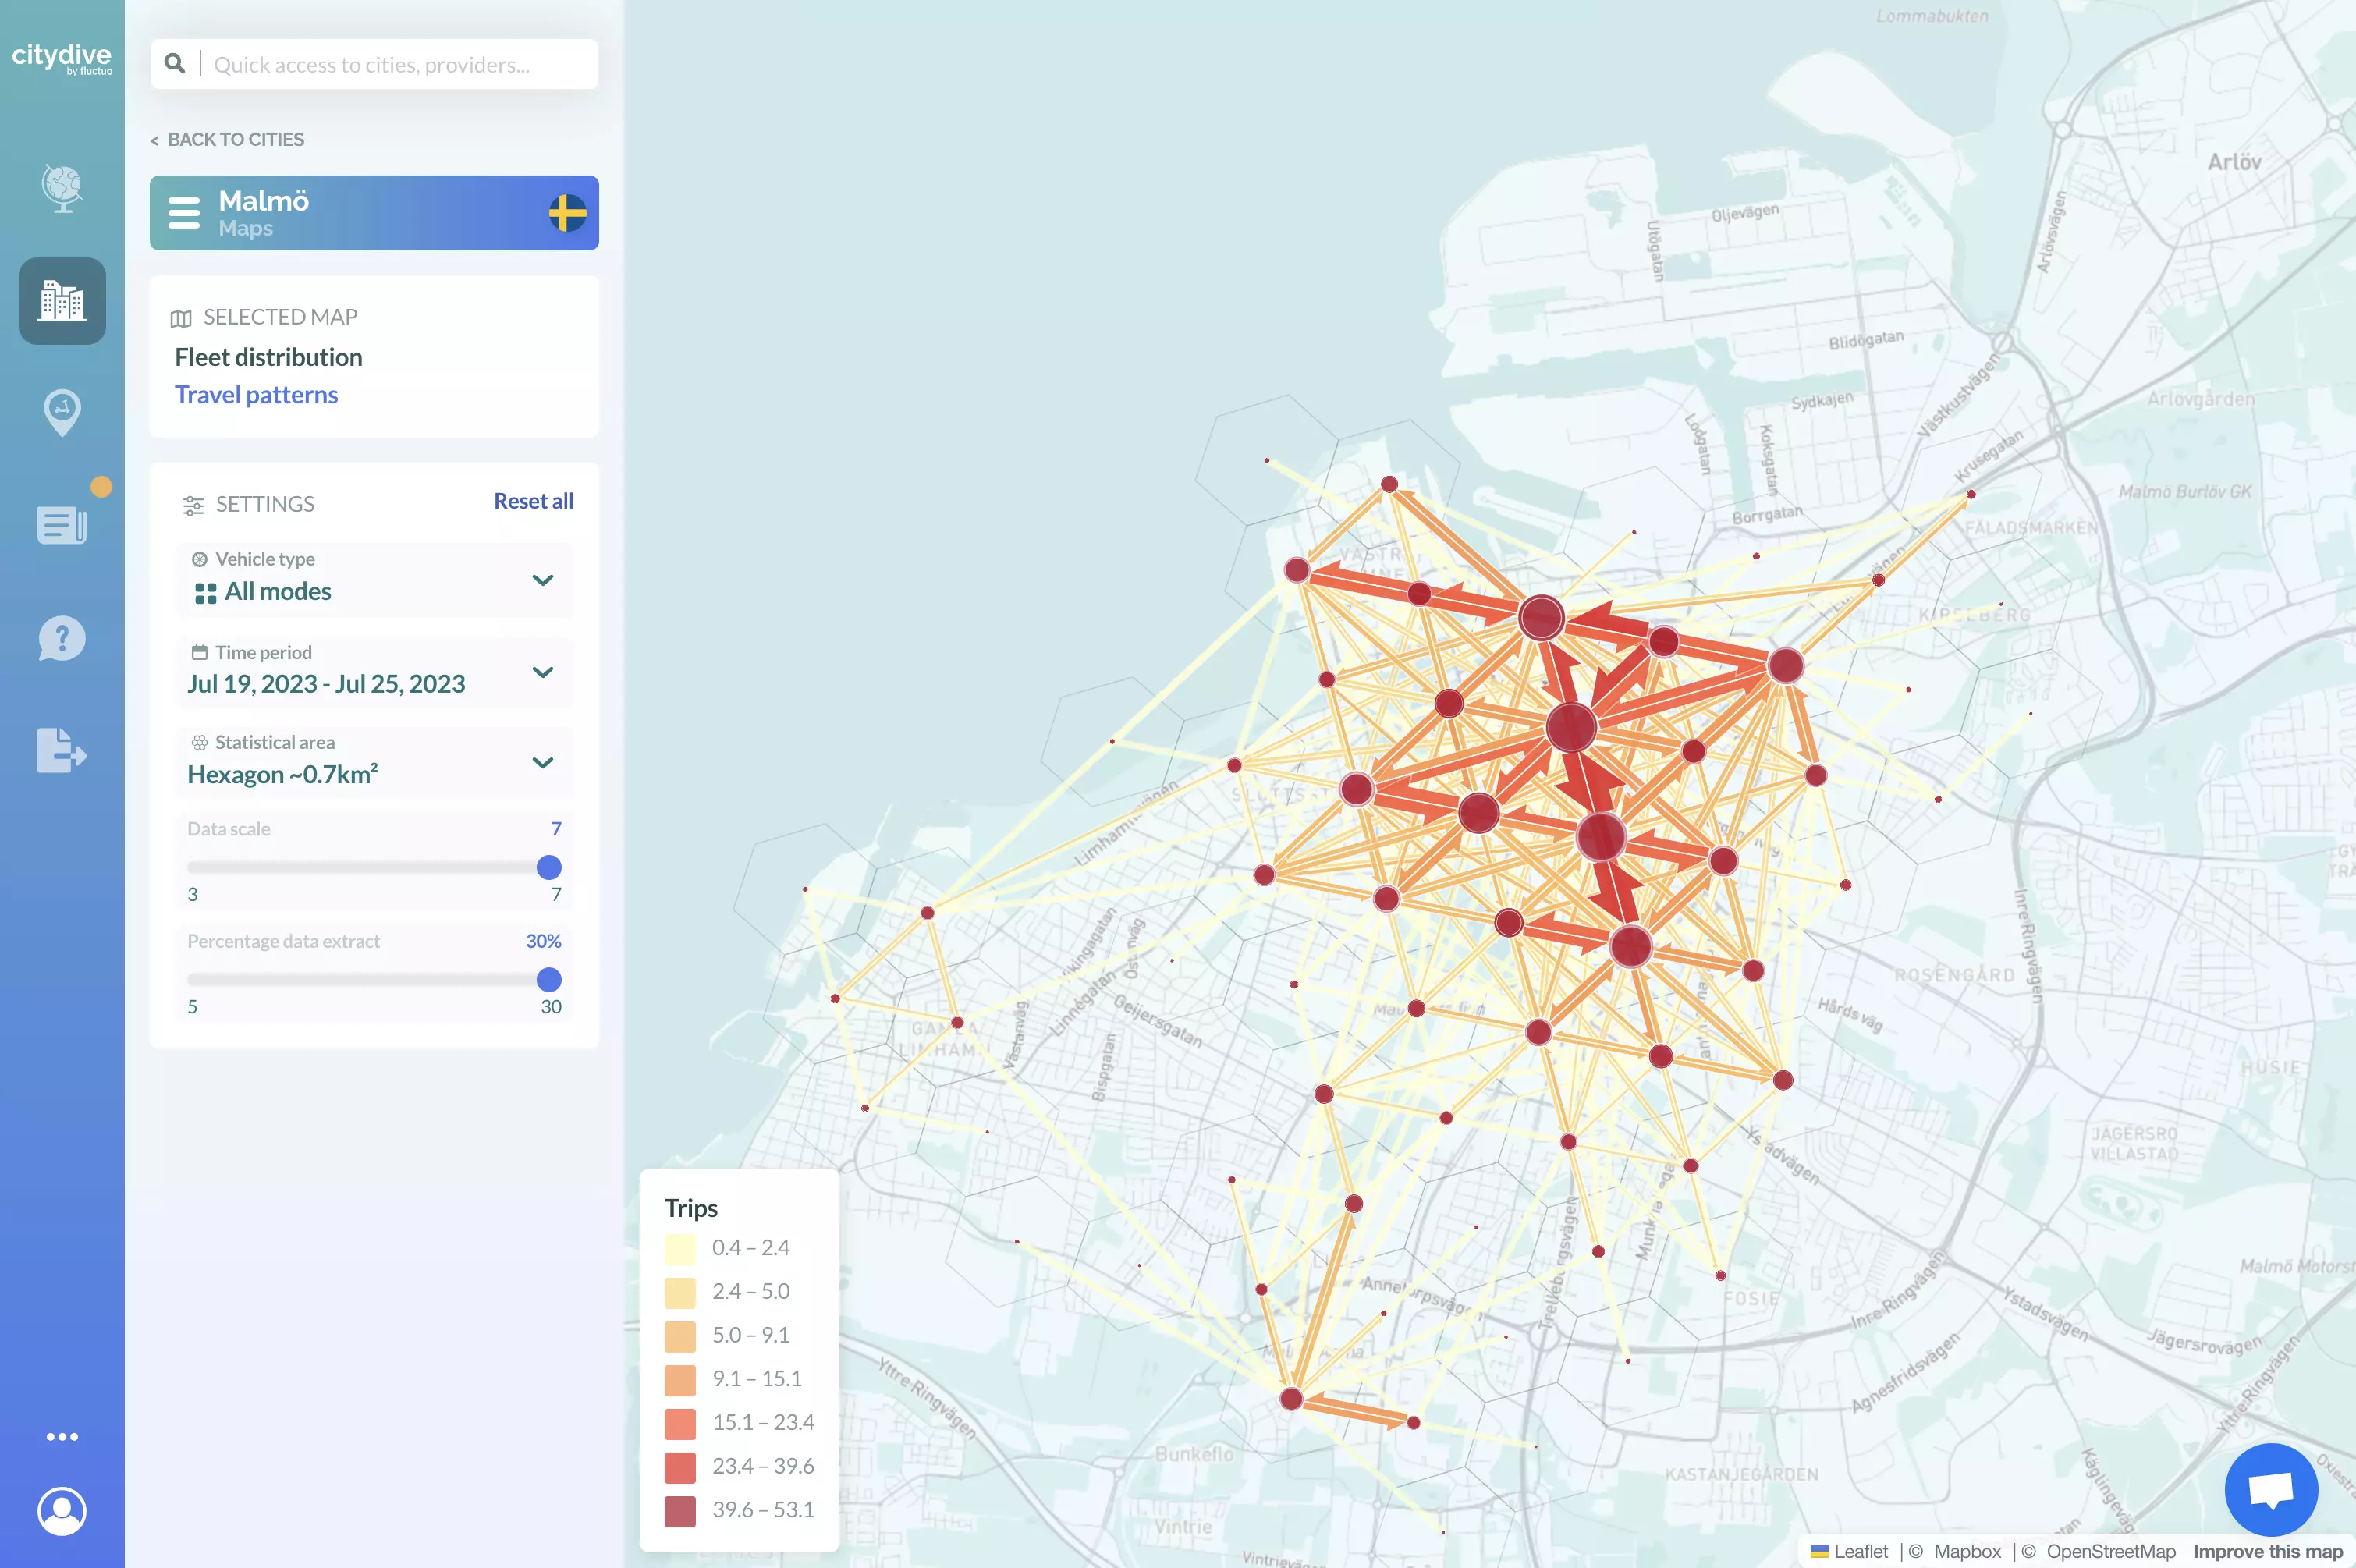Expand the Time period dropdown
2356x1568 pixels.
543,671
